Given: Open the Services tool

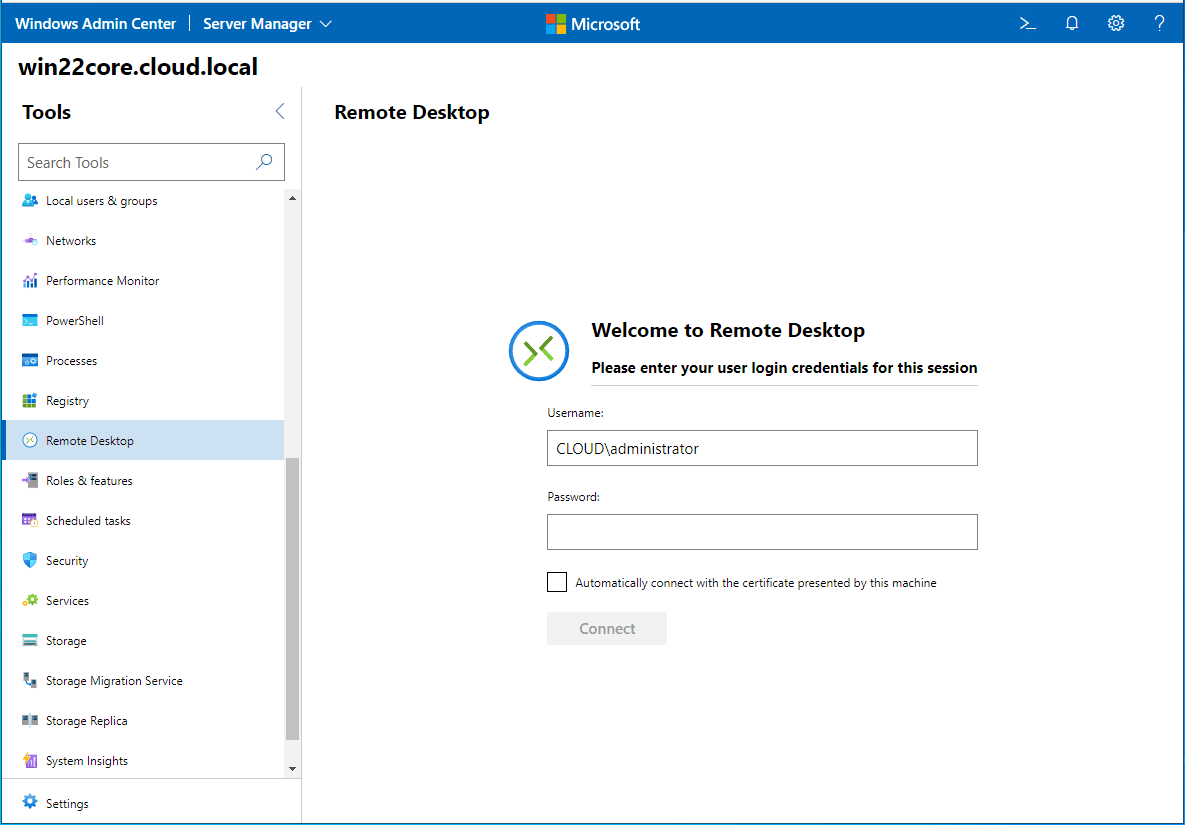Looking at the screenshot, I should (x=67, y=600).
